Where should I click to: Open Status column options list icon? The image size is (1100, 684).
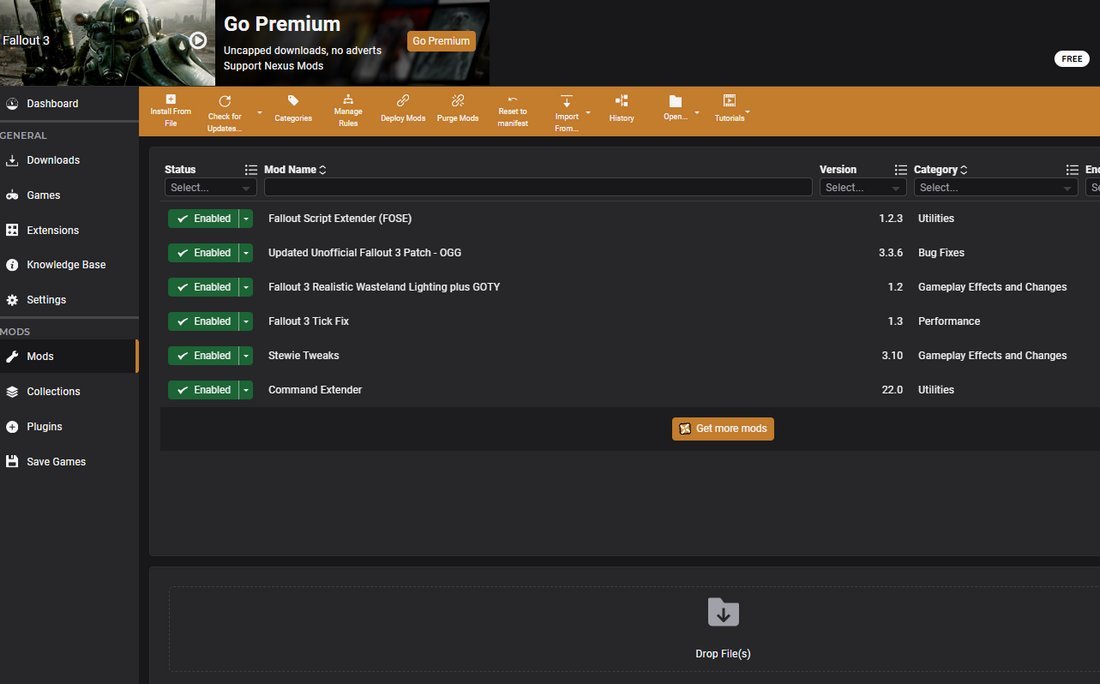(x=250, y=170)
